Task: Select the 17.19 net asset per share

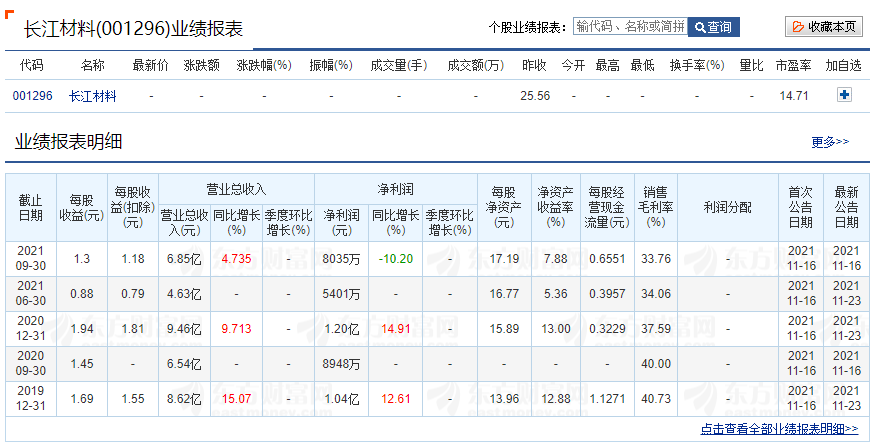Action: (504, 259)
